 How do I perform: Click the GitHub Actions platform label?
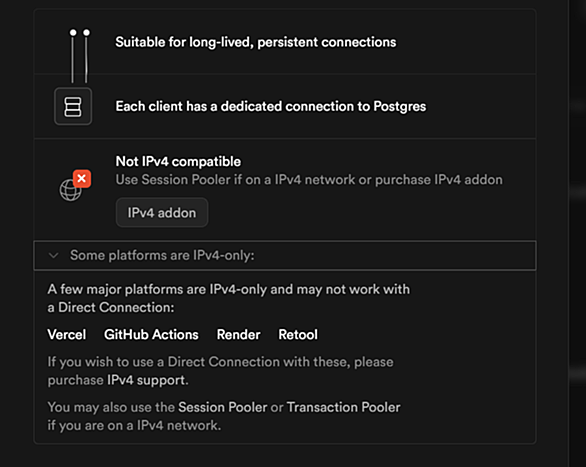[x=151, y=334]
